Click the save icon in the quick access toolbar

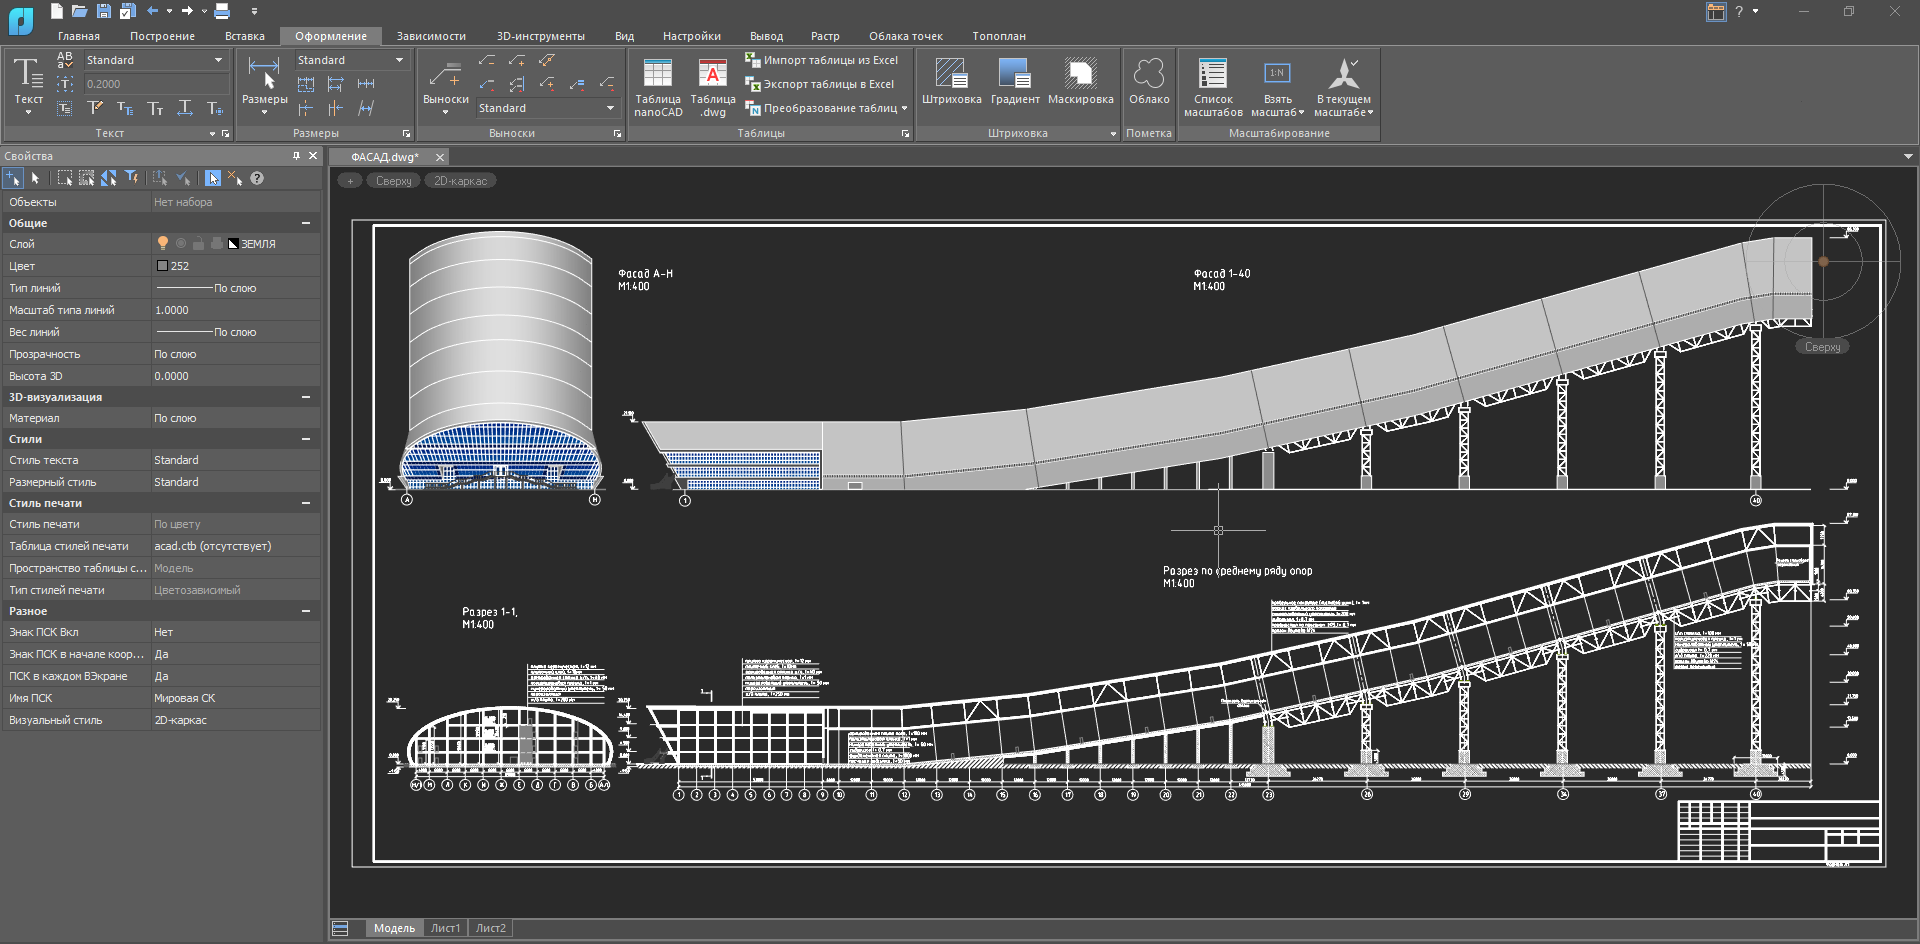[x=103, y=11]
